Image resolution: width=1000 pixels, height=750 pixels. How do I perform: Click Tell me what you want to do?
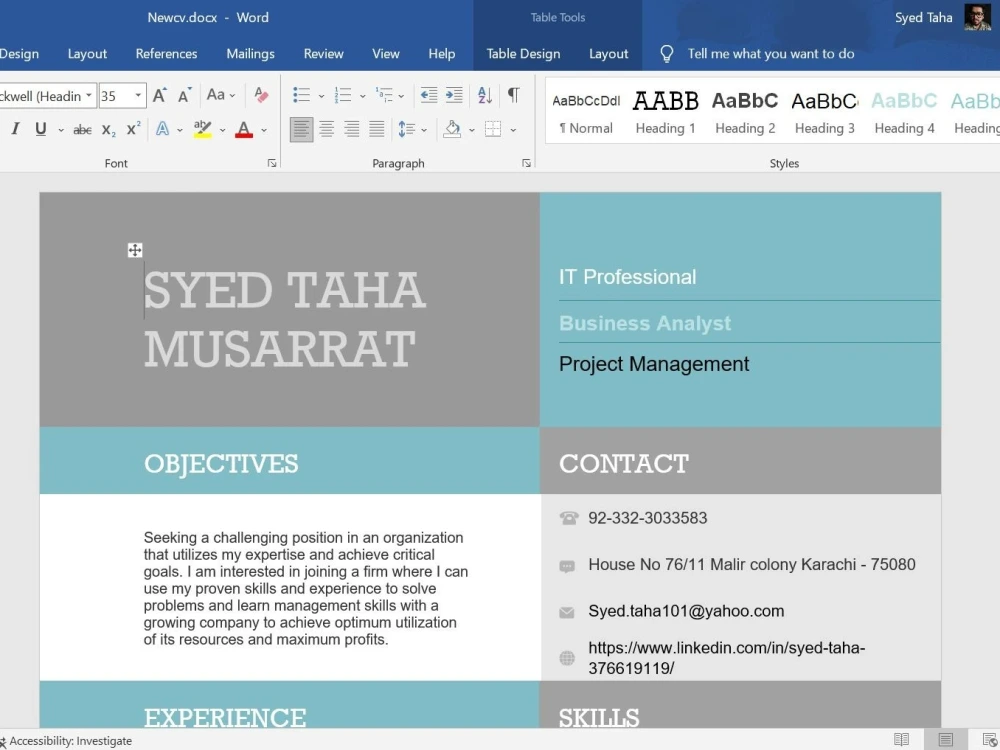click(x=770, y=54)
